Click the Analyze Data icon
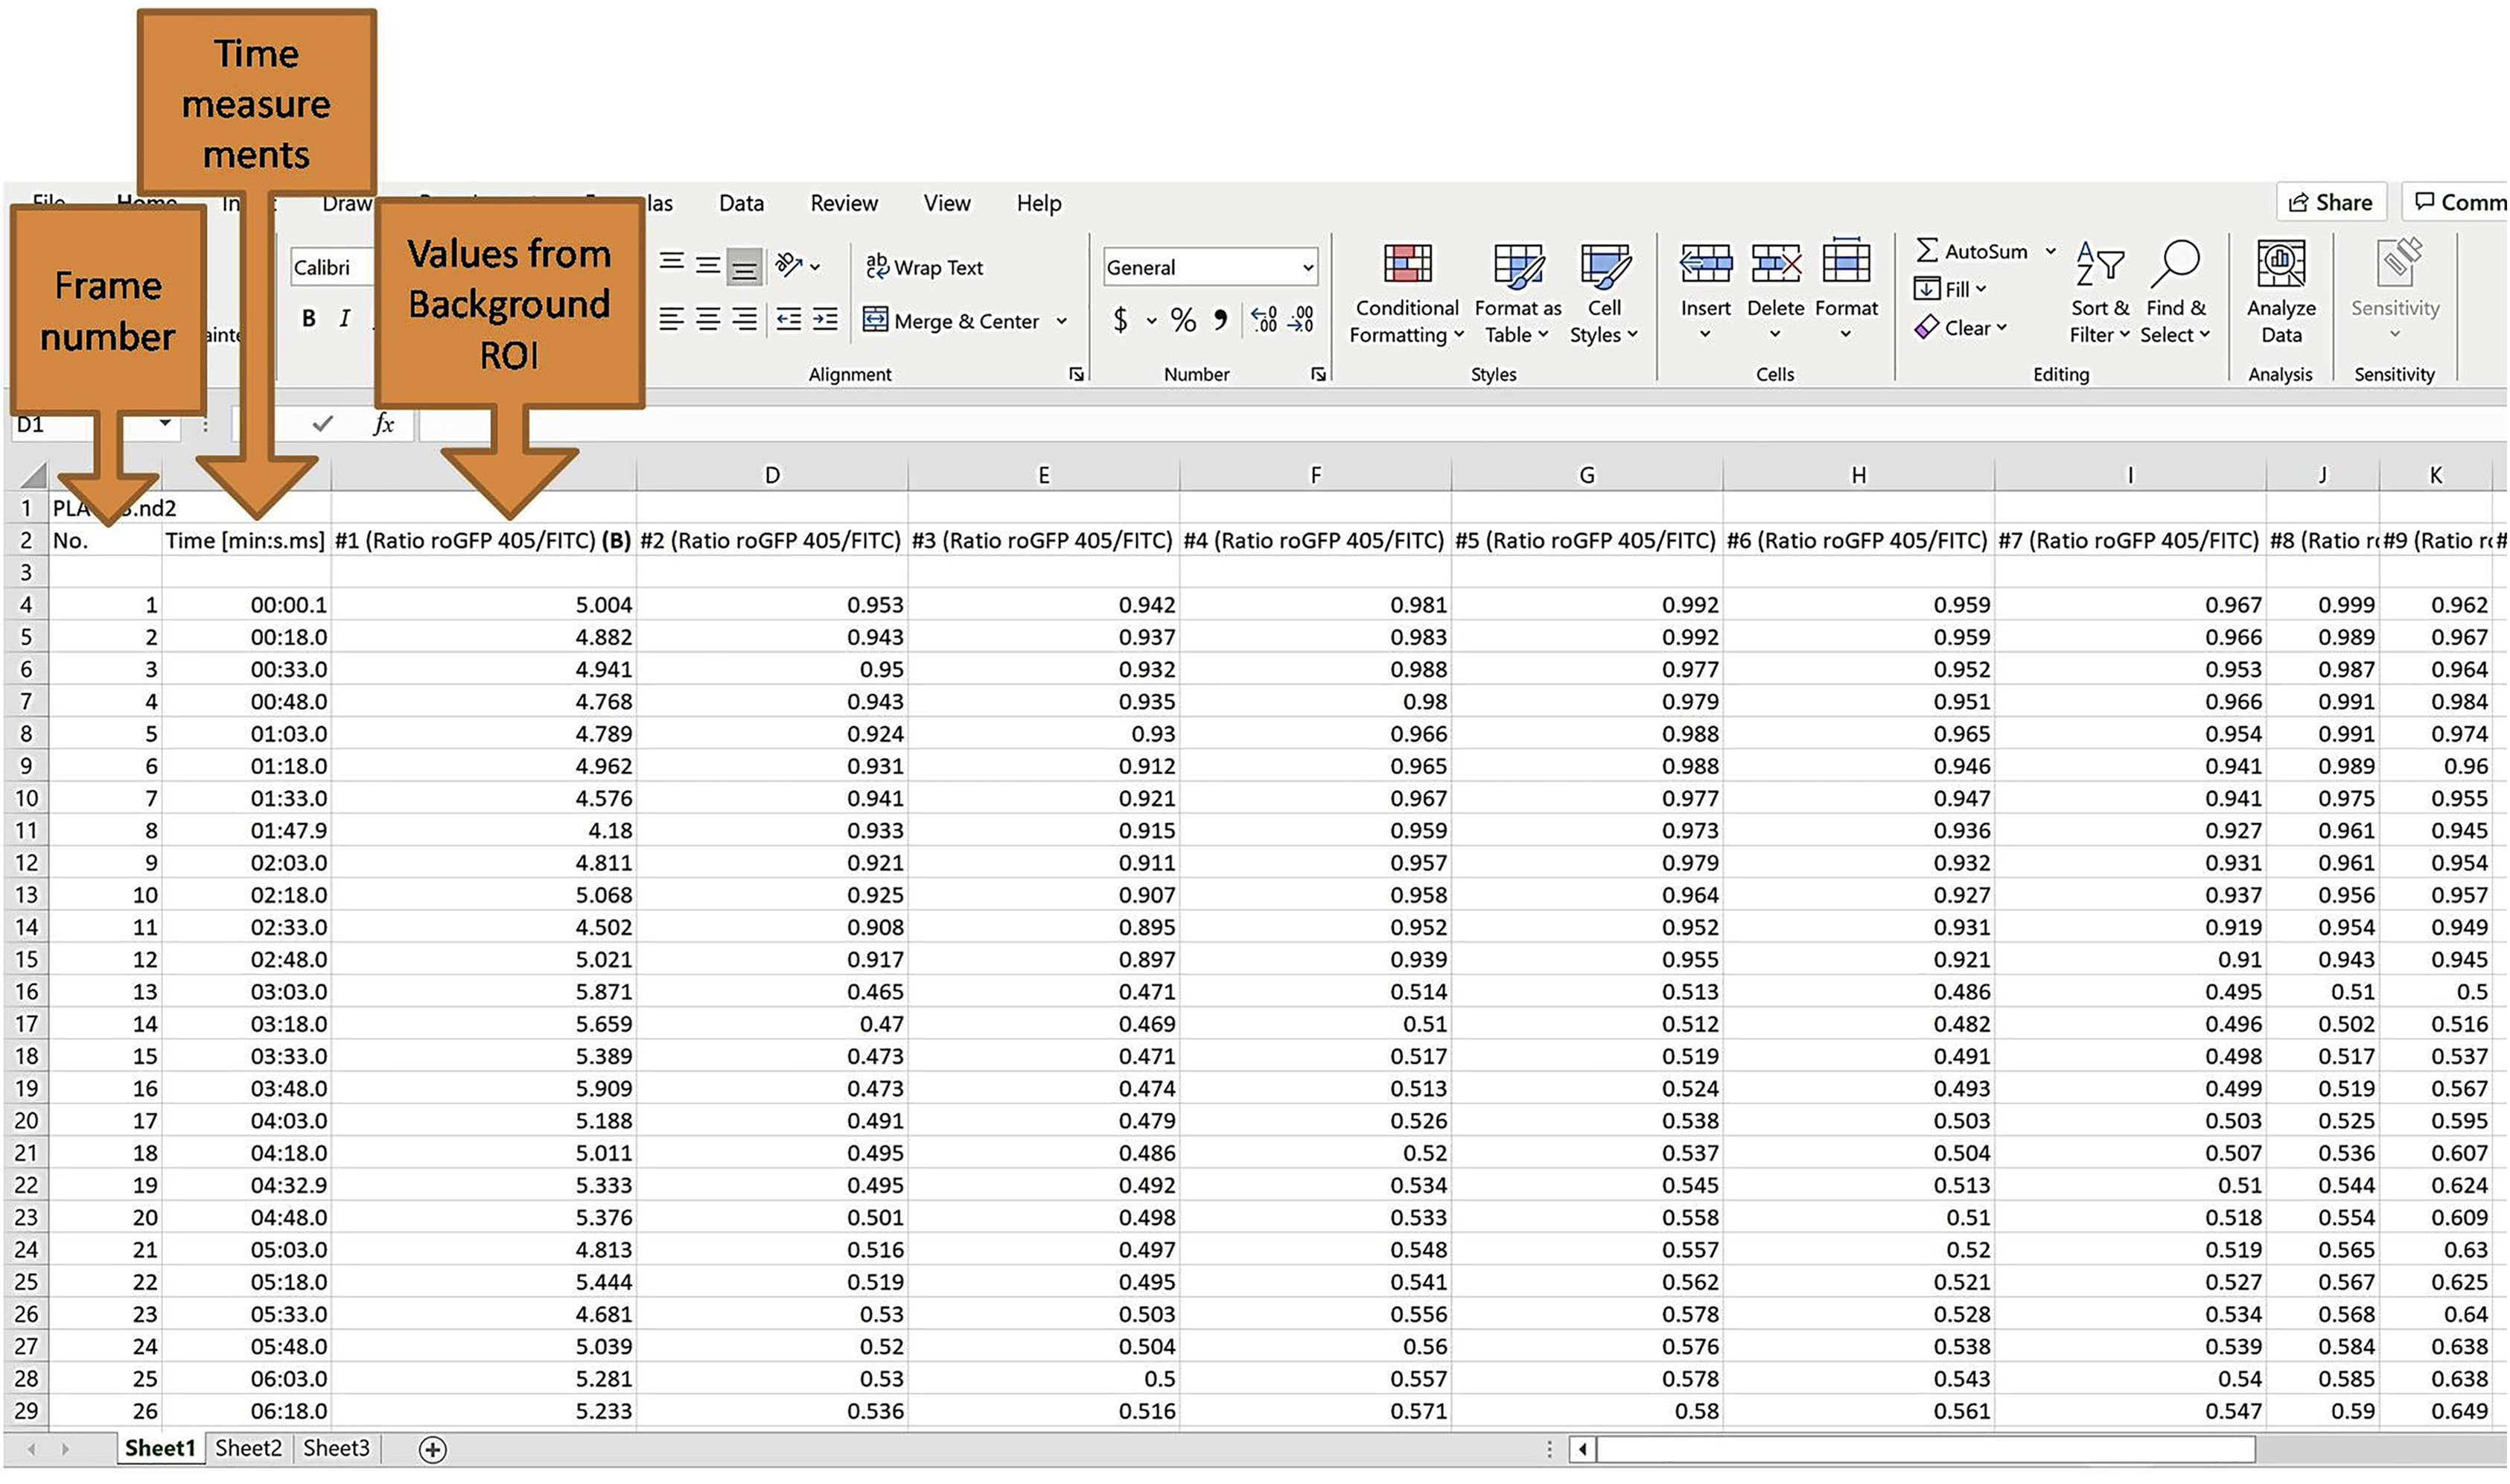This screenshot has width=2510, height=1484. [x=2281, y=264]
